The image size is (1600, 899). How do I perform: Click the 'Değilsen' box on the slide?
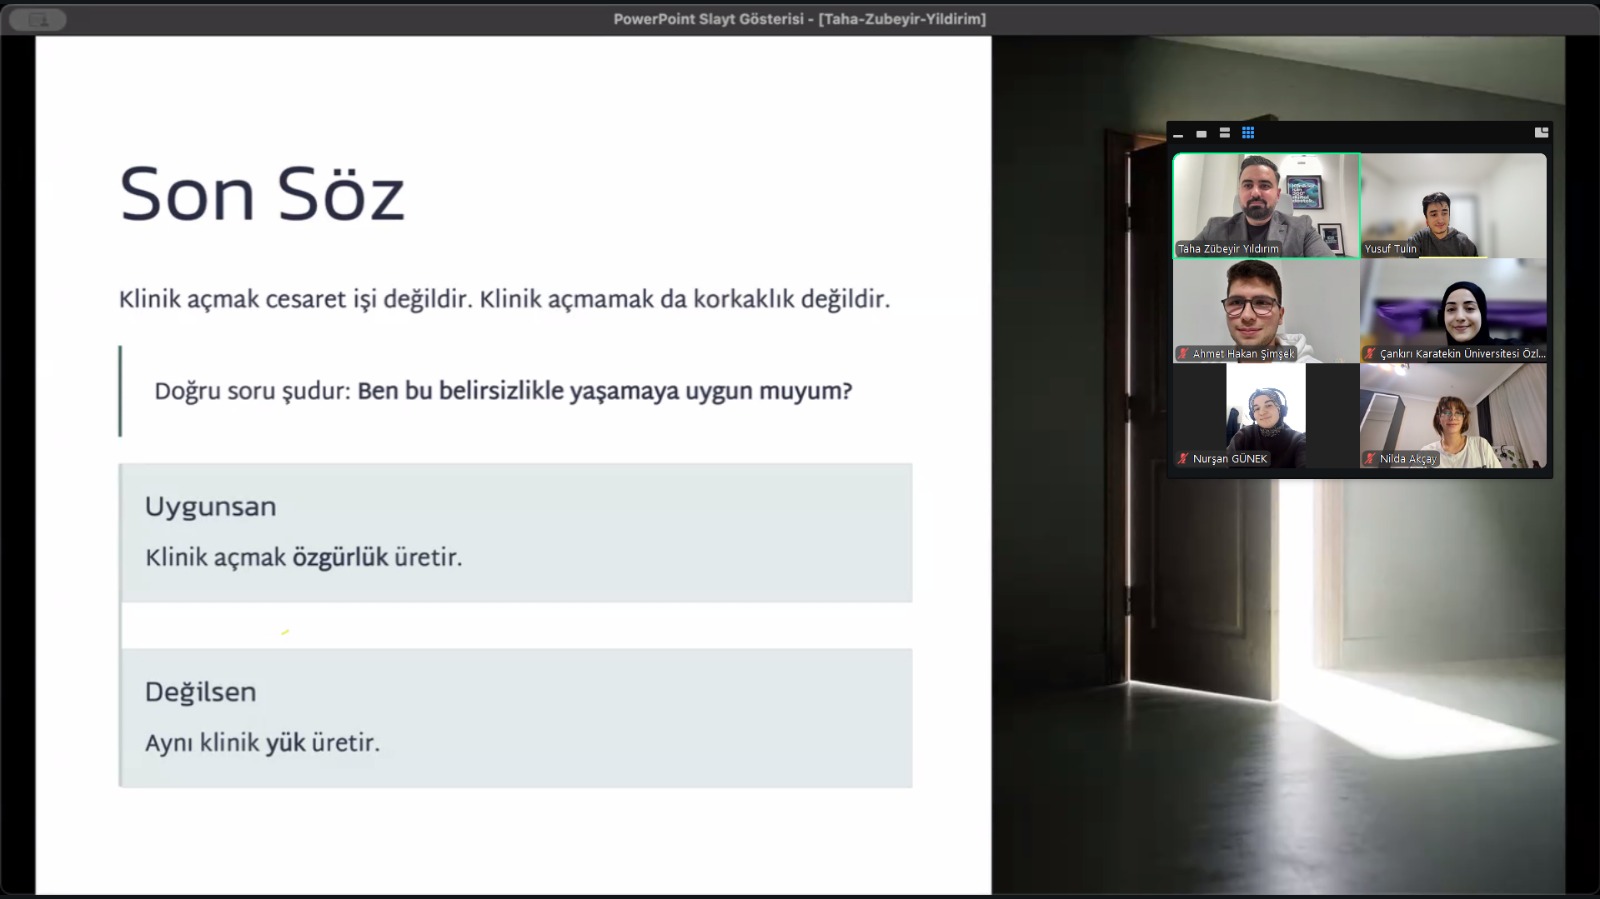516,718
